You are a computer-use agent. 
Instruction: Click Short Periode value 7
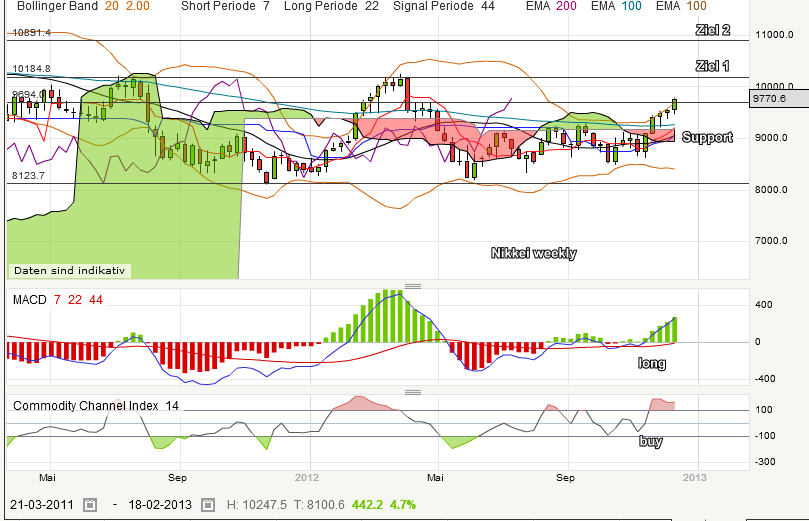click(x=266, y=6)
